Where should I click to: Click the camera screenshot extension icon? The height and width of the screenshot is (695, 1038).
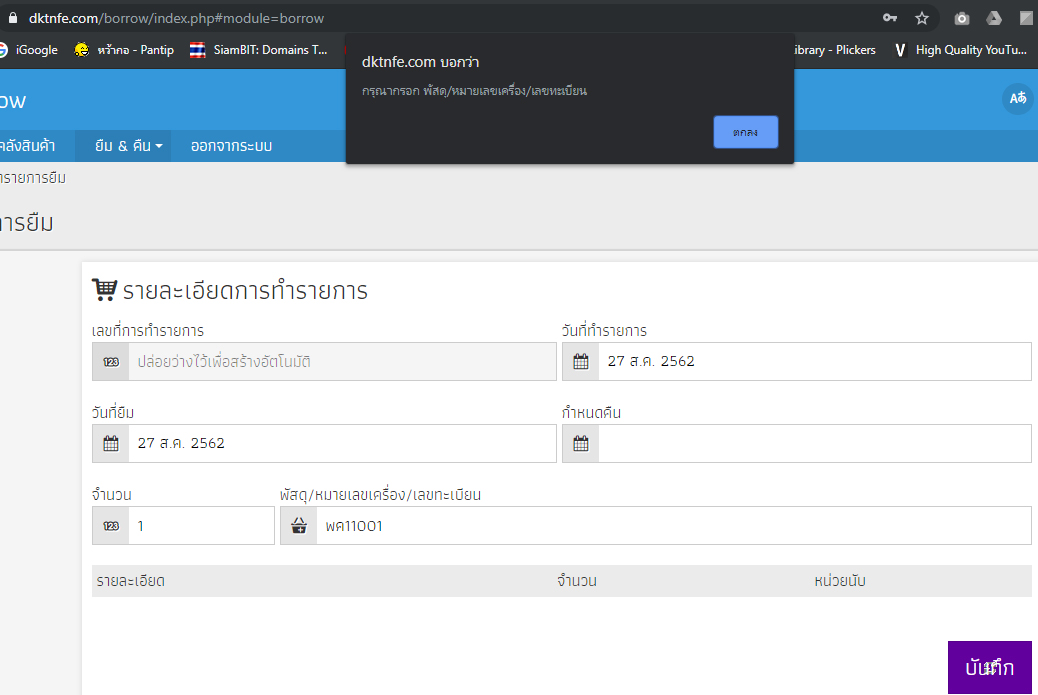click(x=962, y=19)
